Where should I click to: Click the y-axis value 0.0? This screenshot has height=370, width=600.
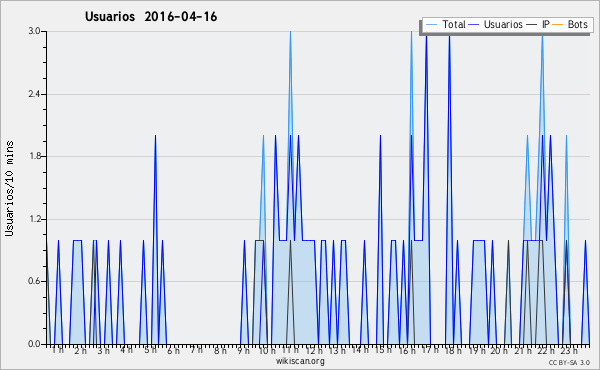point(35,344)
